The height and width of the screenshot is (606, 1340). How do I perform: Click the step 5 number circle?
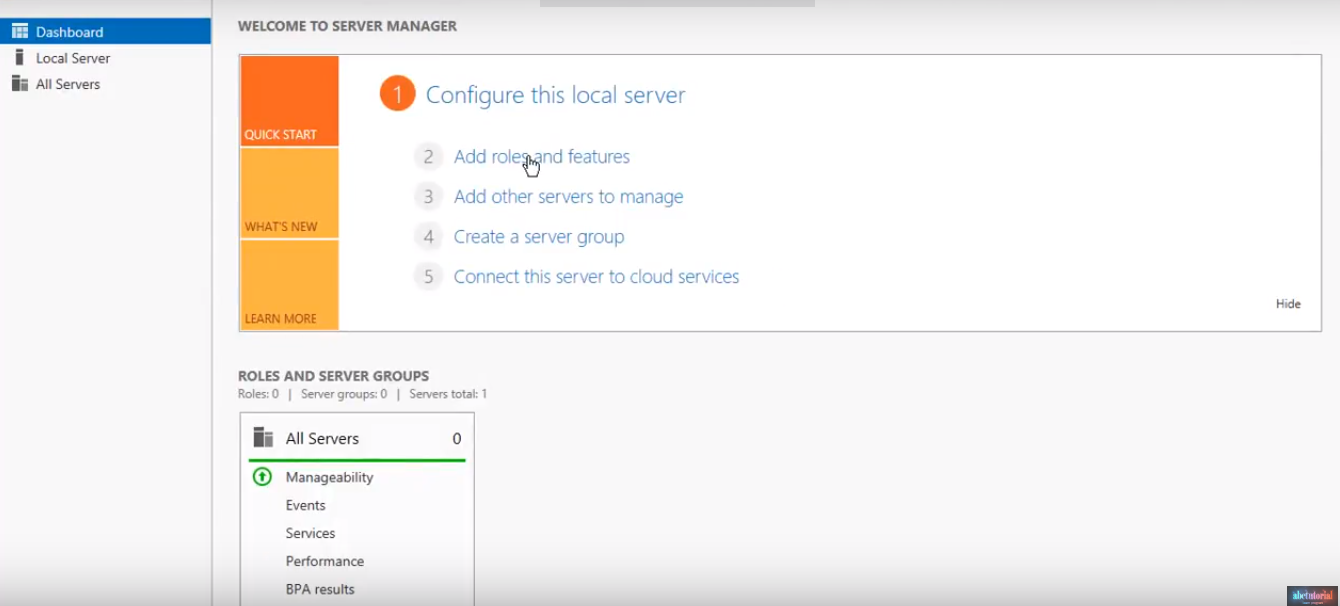[428, 276]
